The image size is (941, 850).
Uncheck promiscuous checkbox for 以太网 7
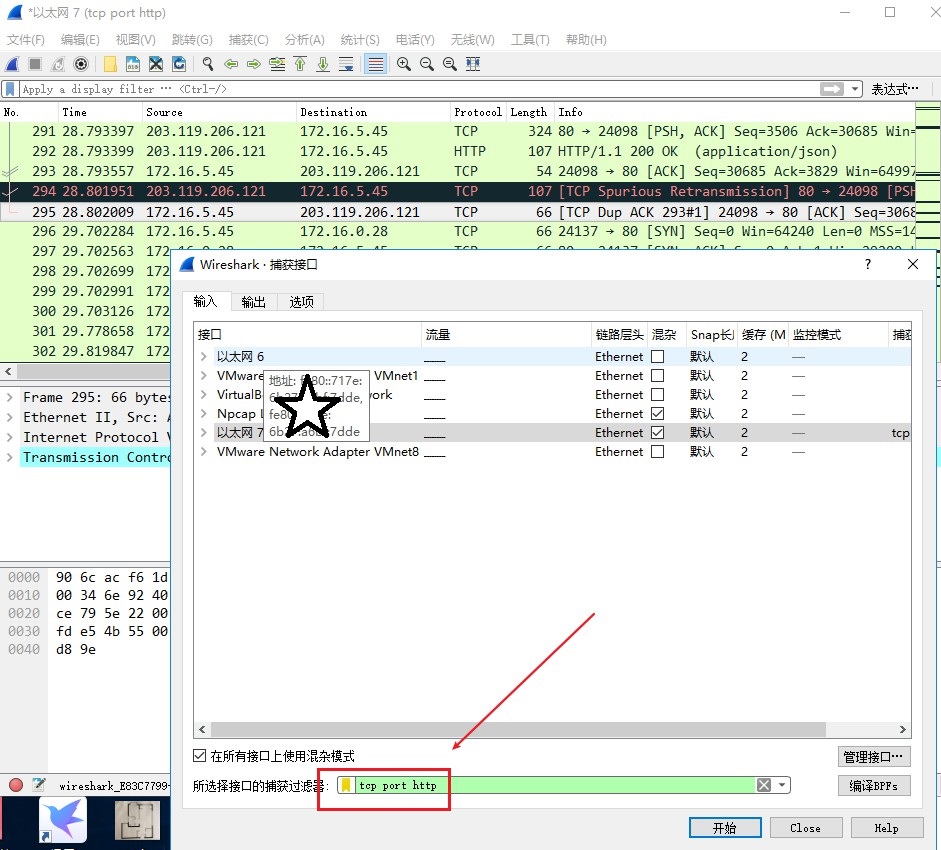(x=658, y=432)
